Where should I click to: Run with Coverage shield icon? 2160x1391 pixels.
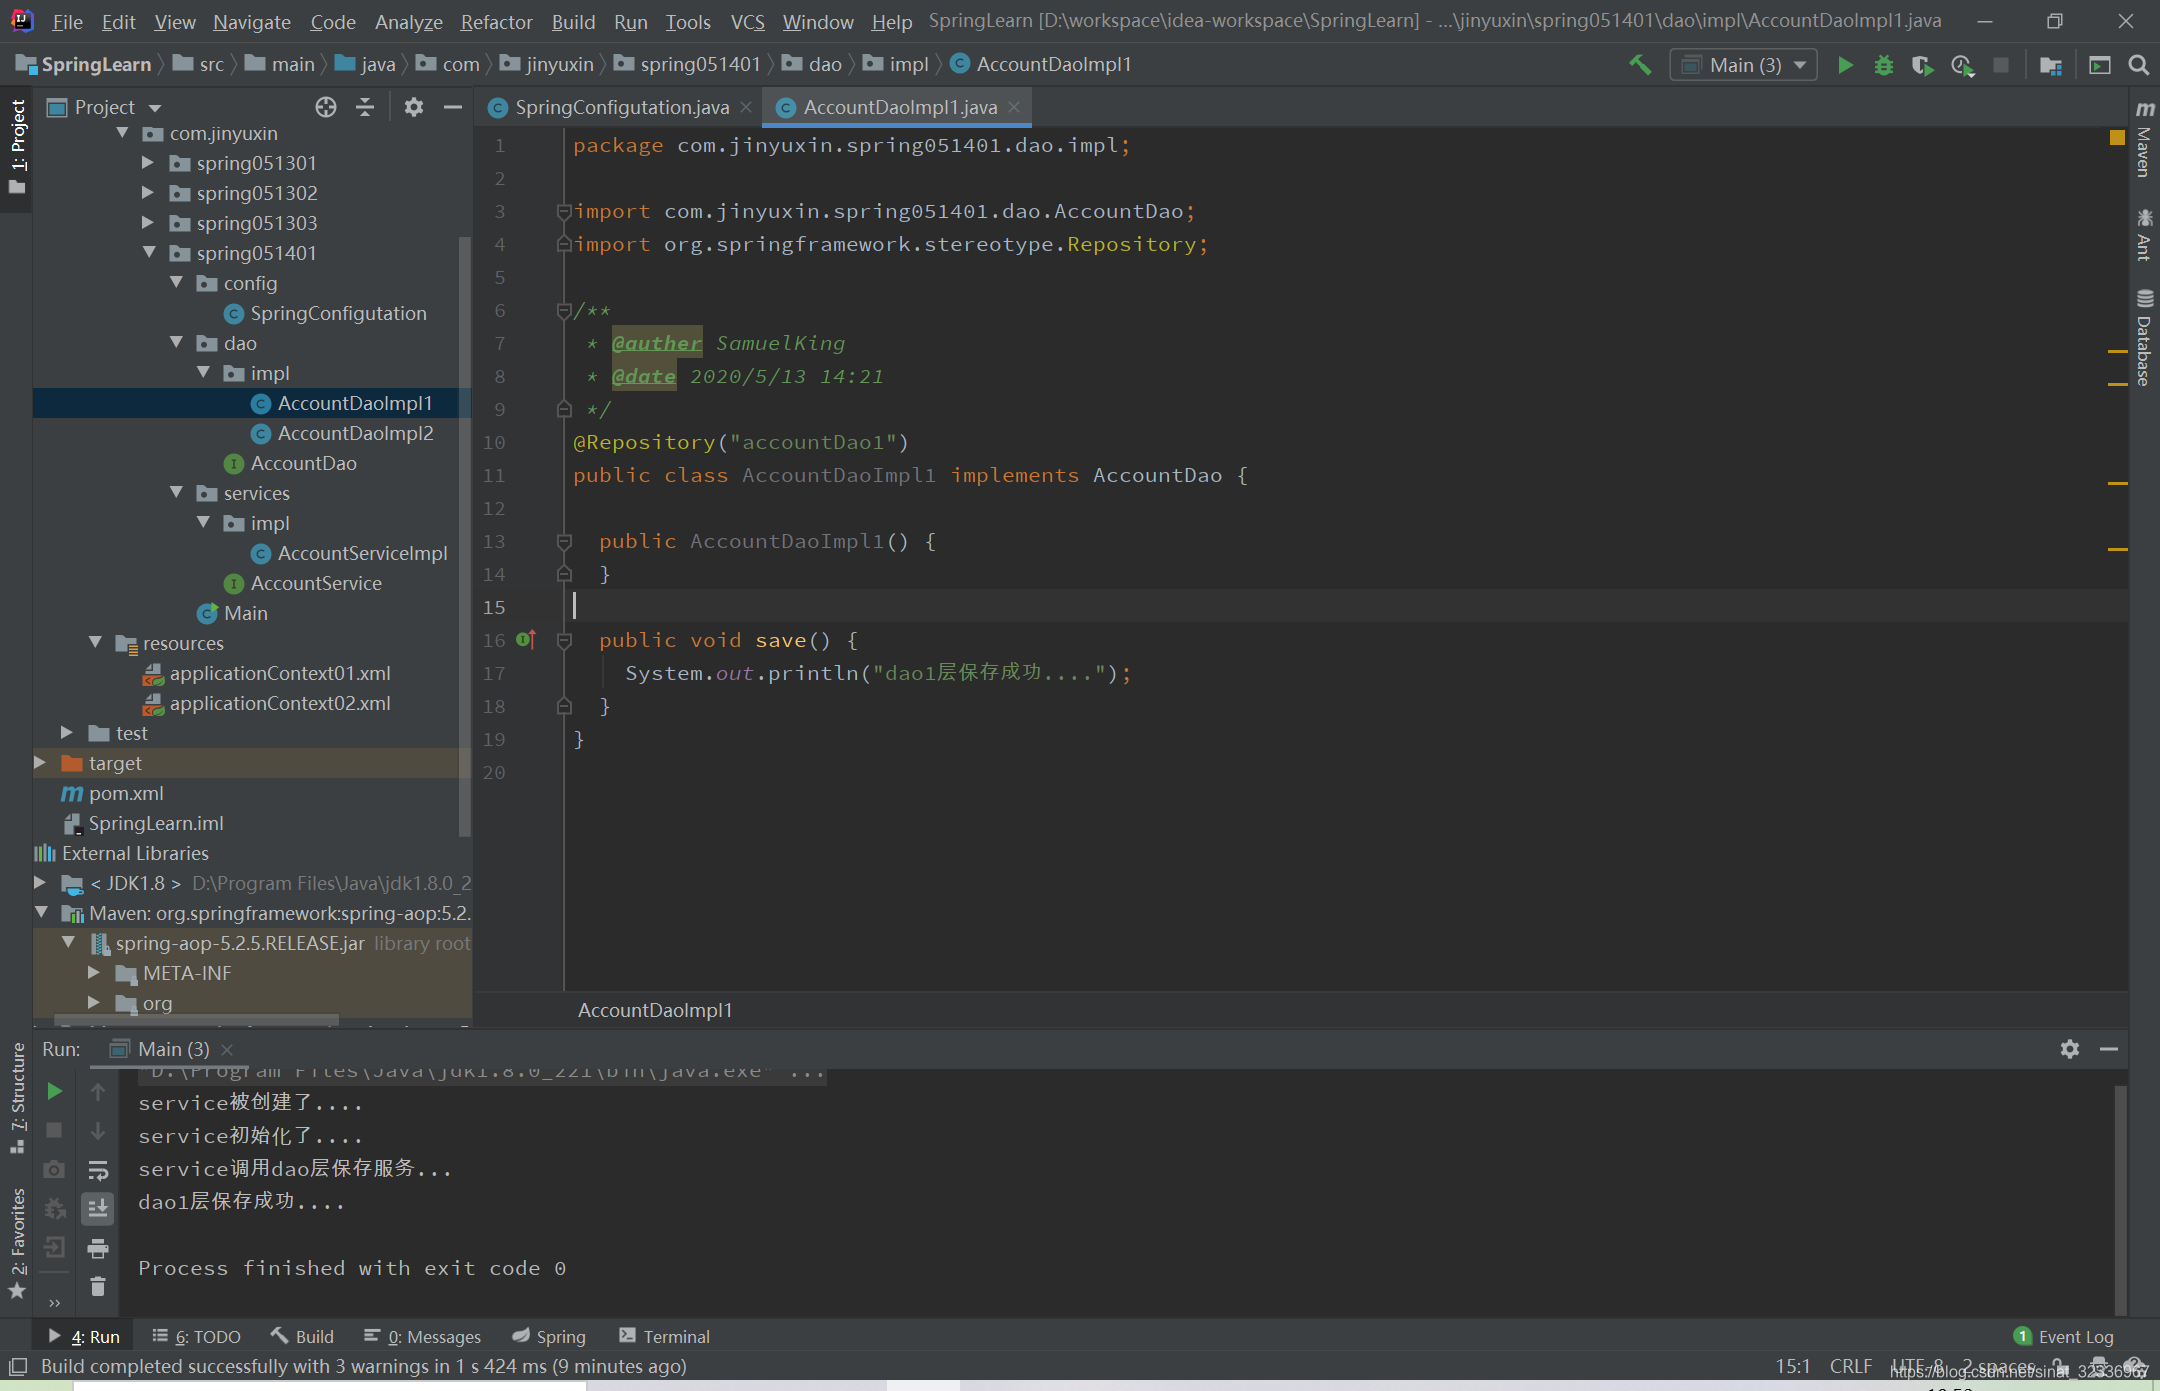point(1922,65)
